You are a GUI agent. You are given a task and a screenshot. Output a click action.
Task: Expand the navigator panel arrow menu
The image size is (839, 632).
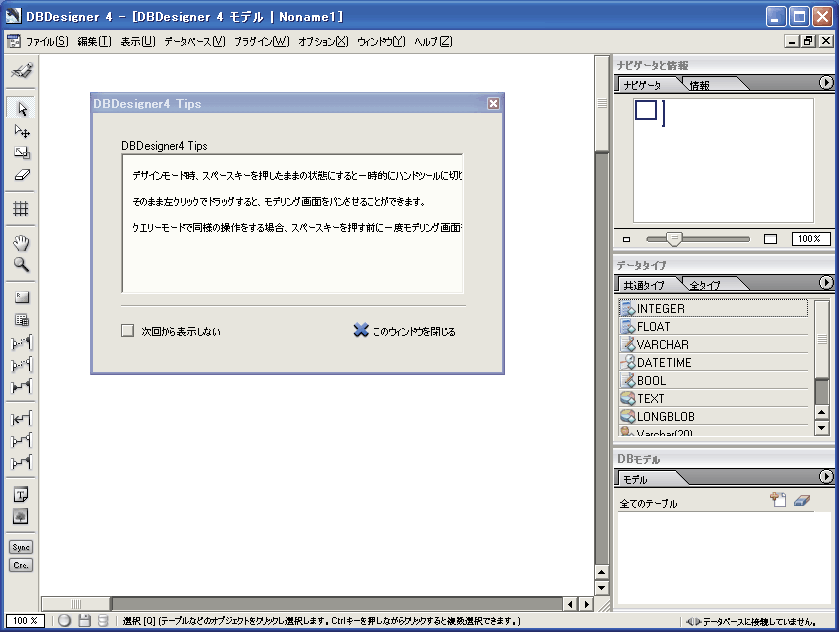826,82
